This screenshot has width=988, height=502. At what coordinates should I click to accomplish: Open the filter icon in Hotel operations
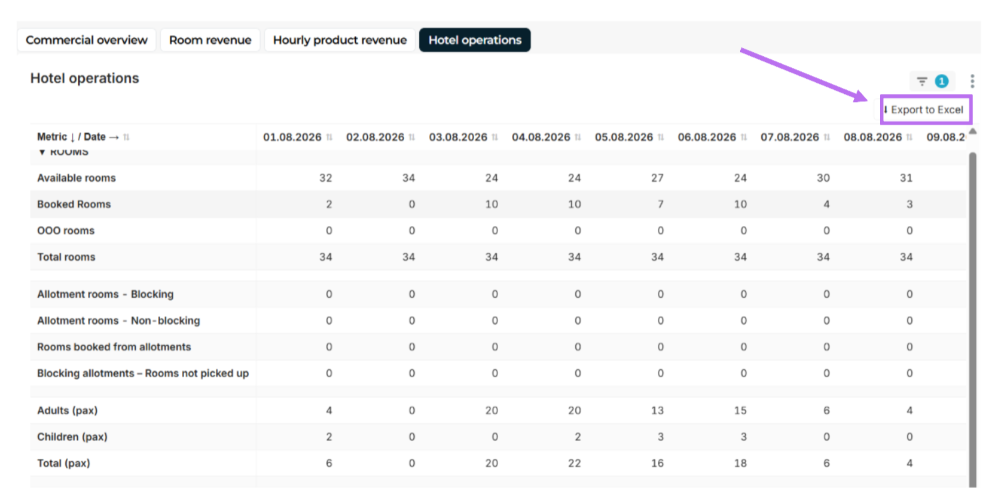[x=922, y=81]
